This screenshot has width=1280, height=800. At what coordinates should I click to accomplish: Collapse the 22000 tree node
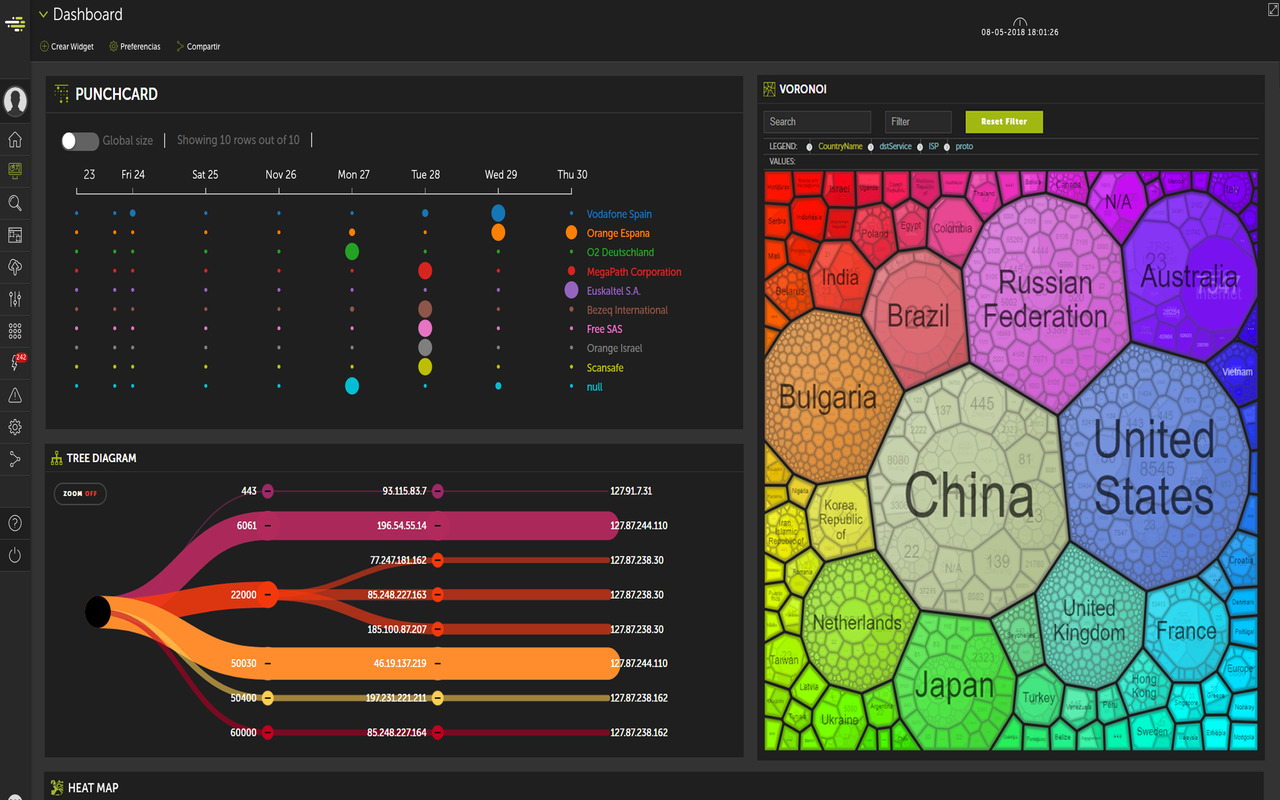(x=267, y=595)
